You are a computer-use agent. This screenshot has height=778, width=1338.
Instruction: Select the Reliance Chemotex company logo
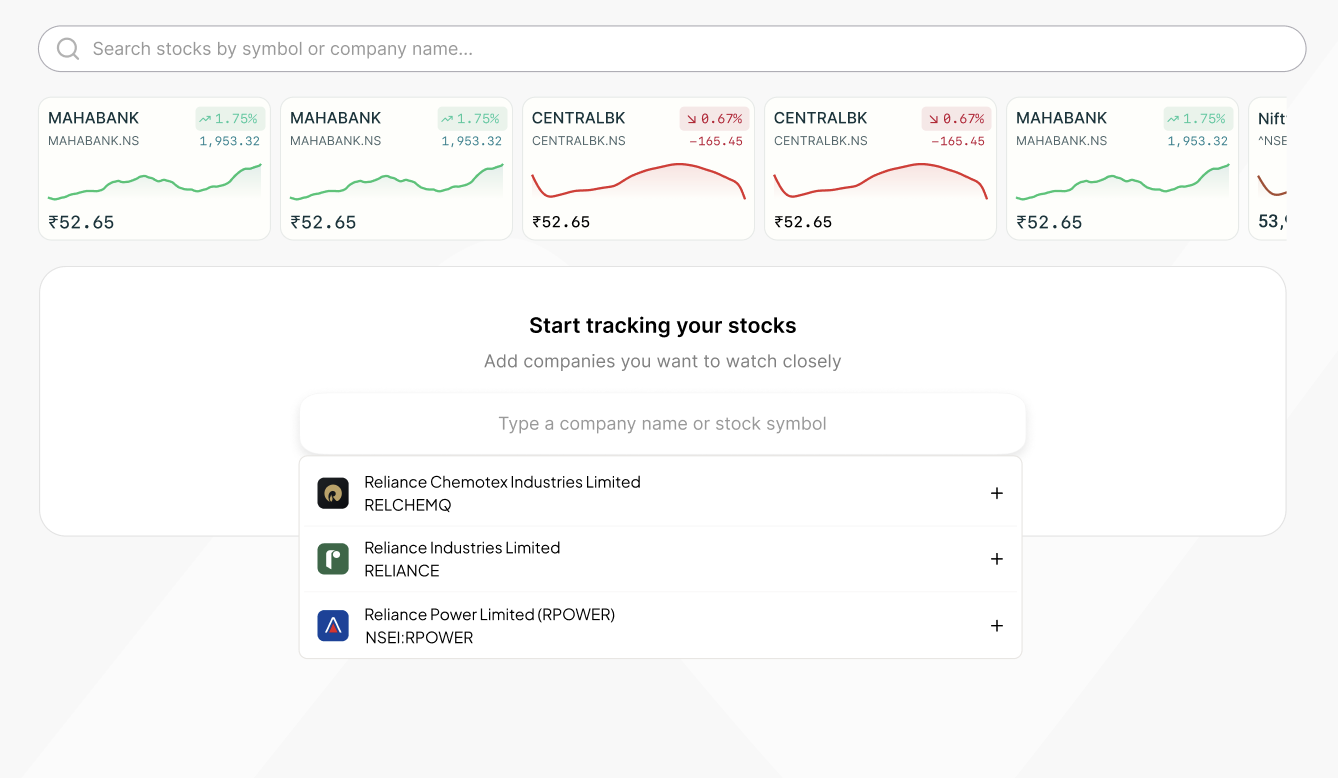point(333,492)
